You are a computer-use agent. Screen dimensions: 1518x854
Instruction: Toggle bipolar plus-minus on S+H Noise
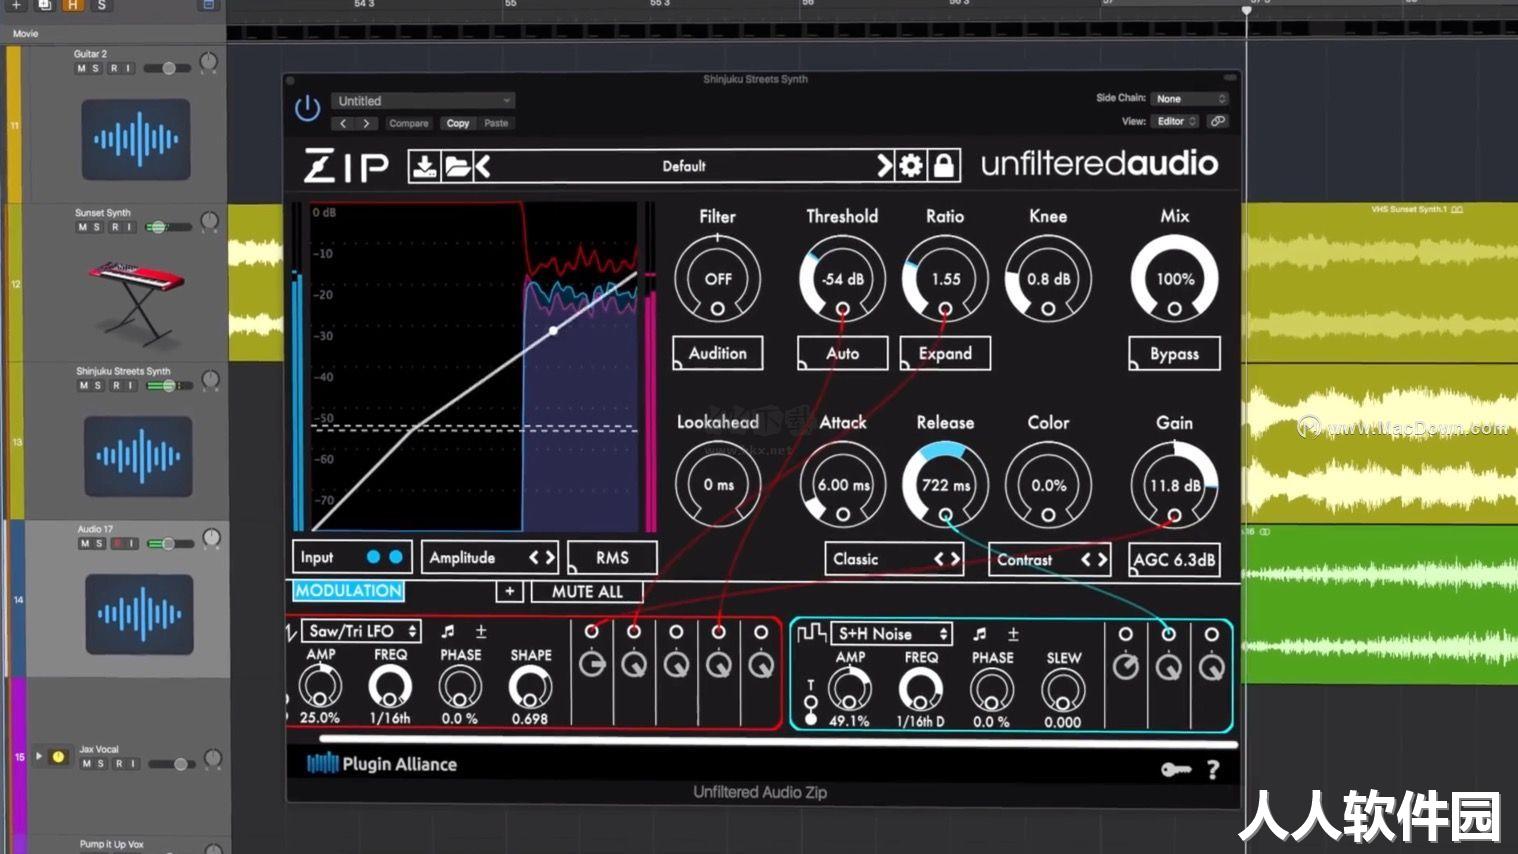coord(1013,634)
